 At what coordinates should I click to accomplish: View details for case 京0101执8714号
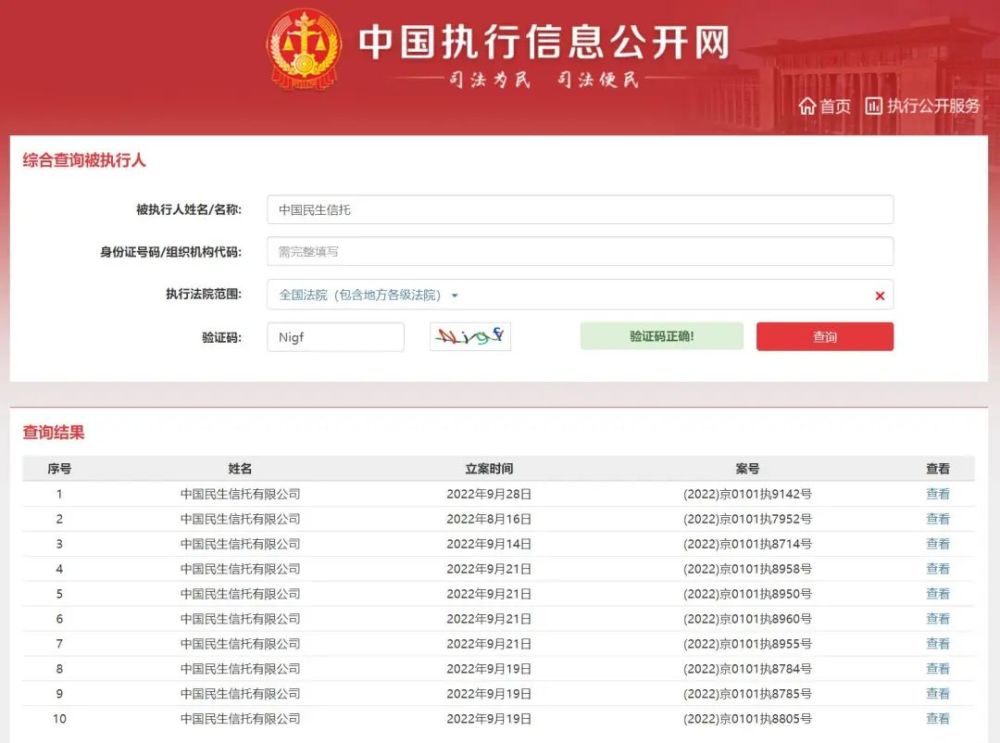coord(938,543)
